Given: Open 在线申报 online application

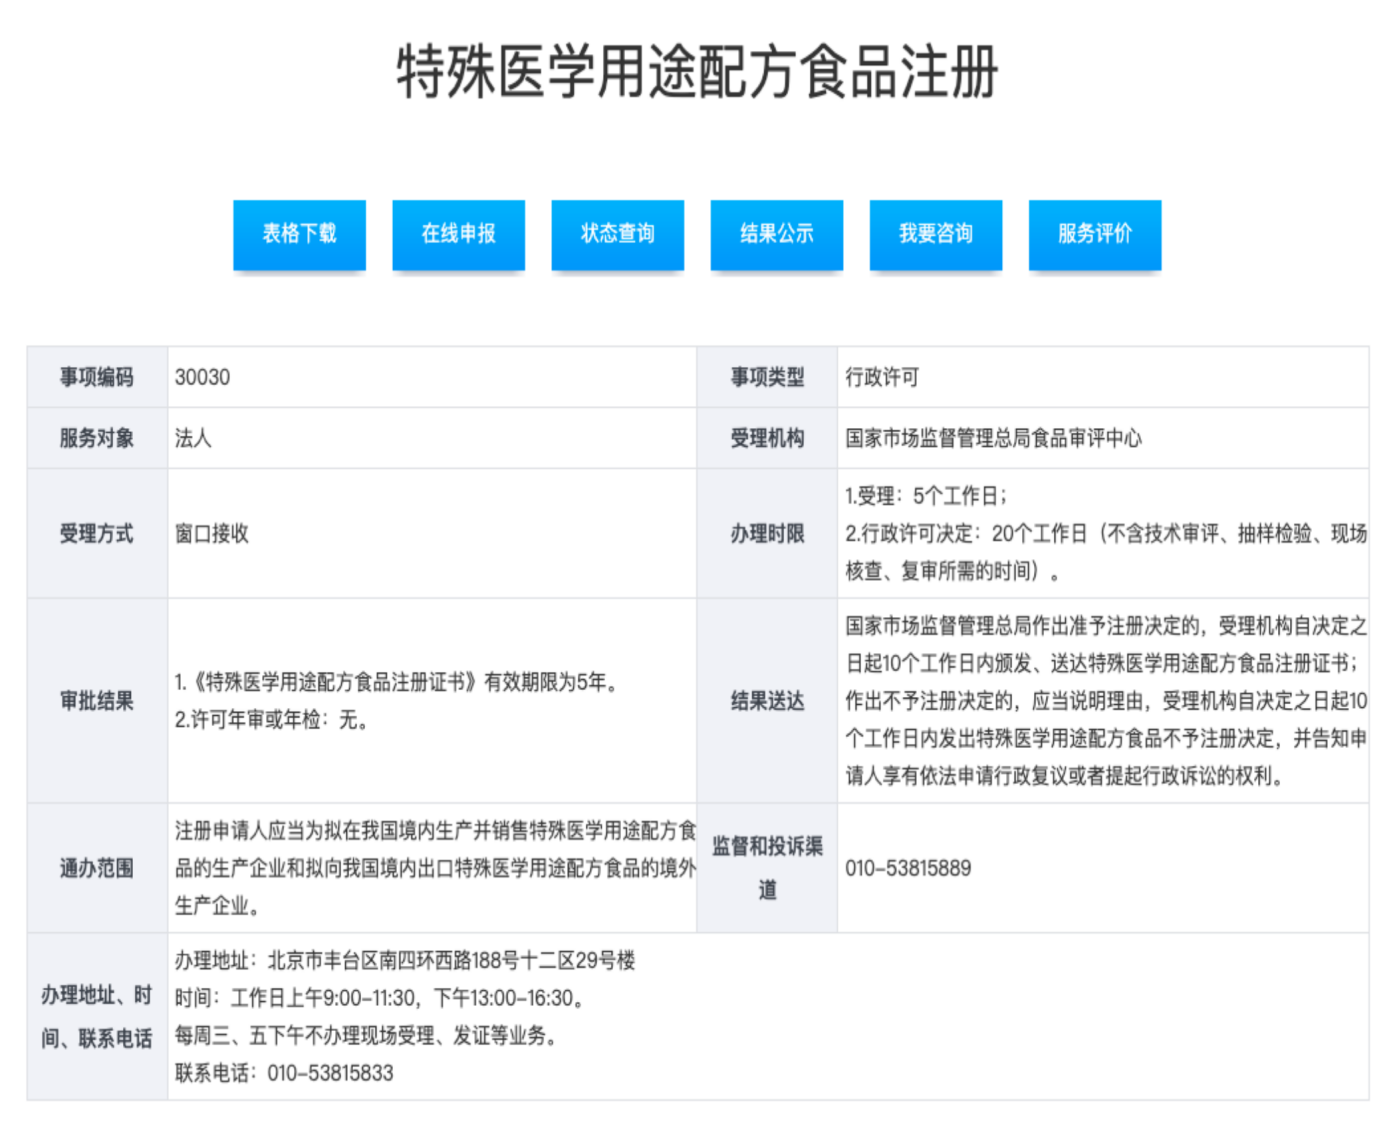Looking at the screenshot, I should pos(458,234).
